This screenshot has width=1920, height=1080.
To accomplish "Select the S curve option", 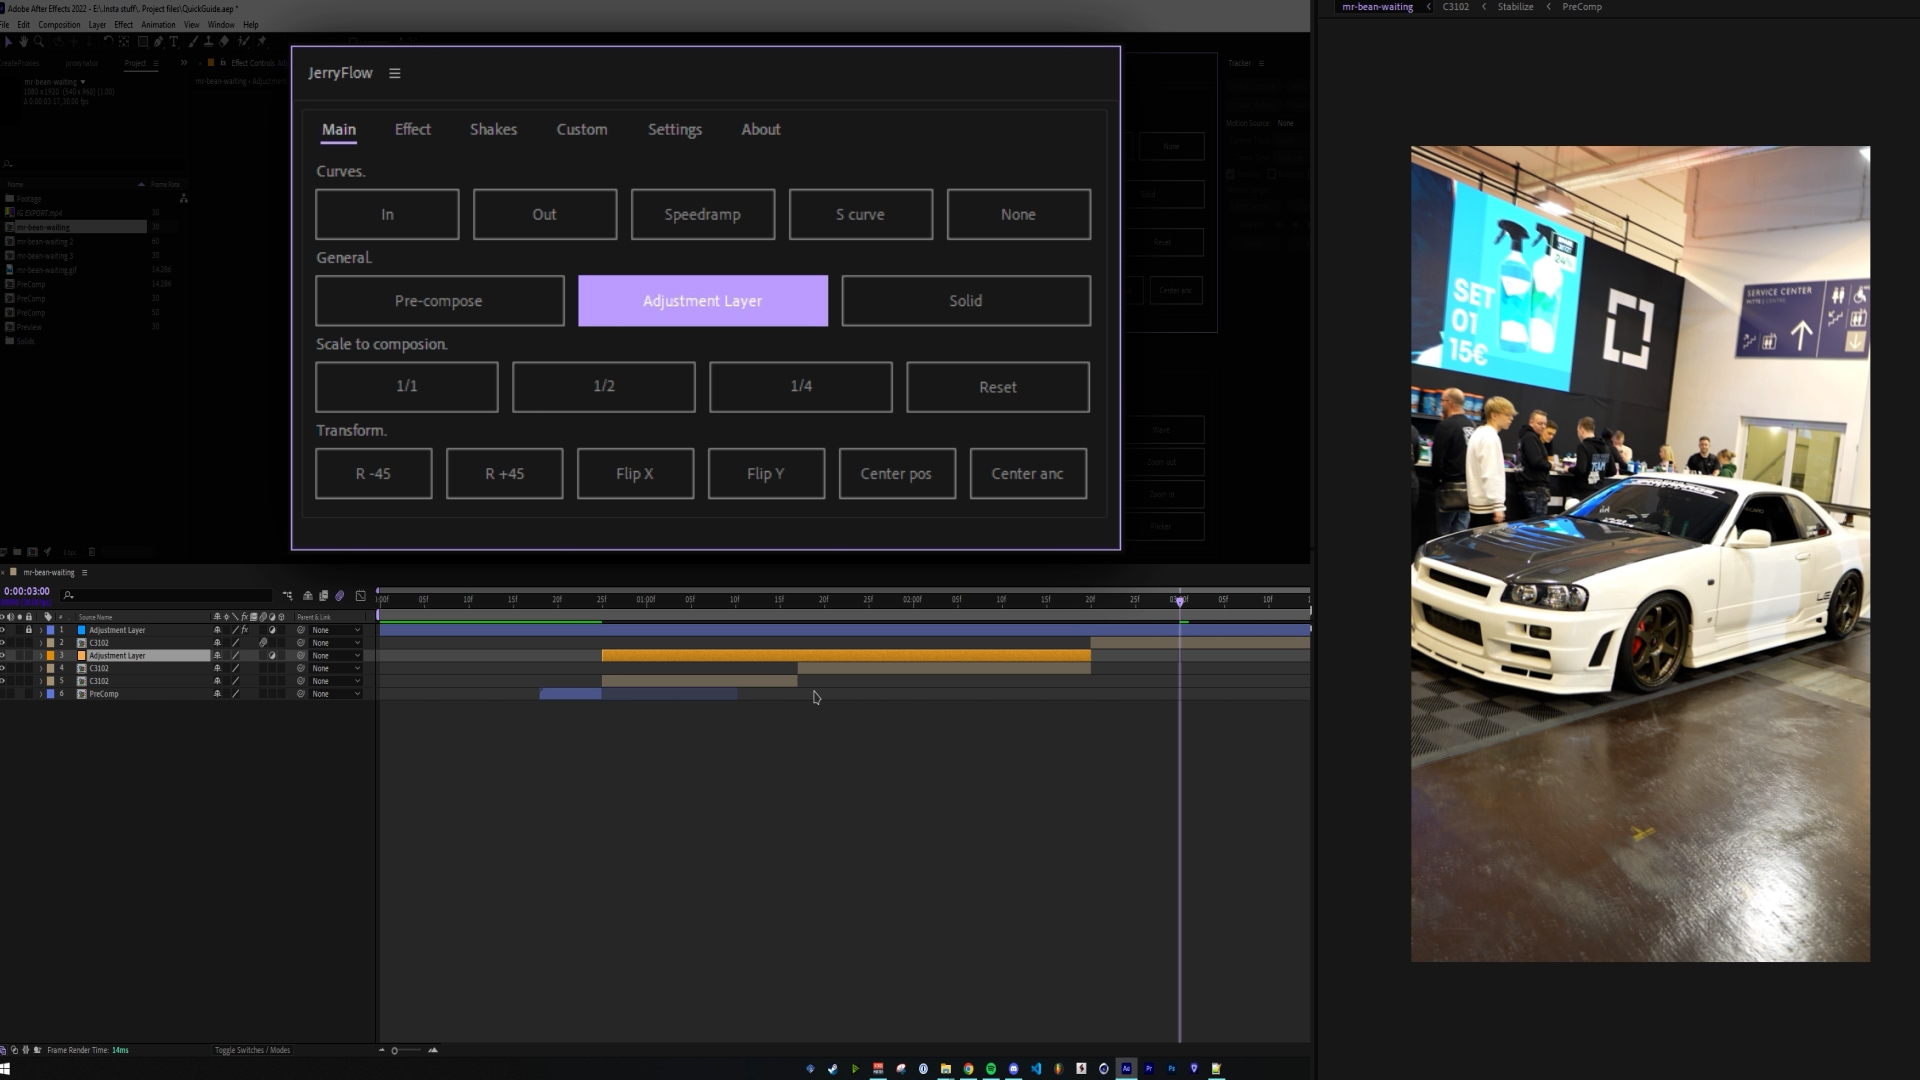I will point(860,214).
